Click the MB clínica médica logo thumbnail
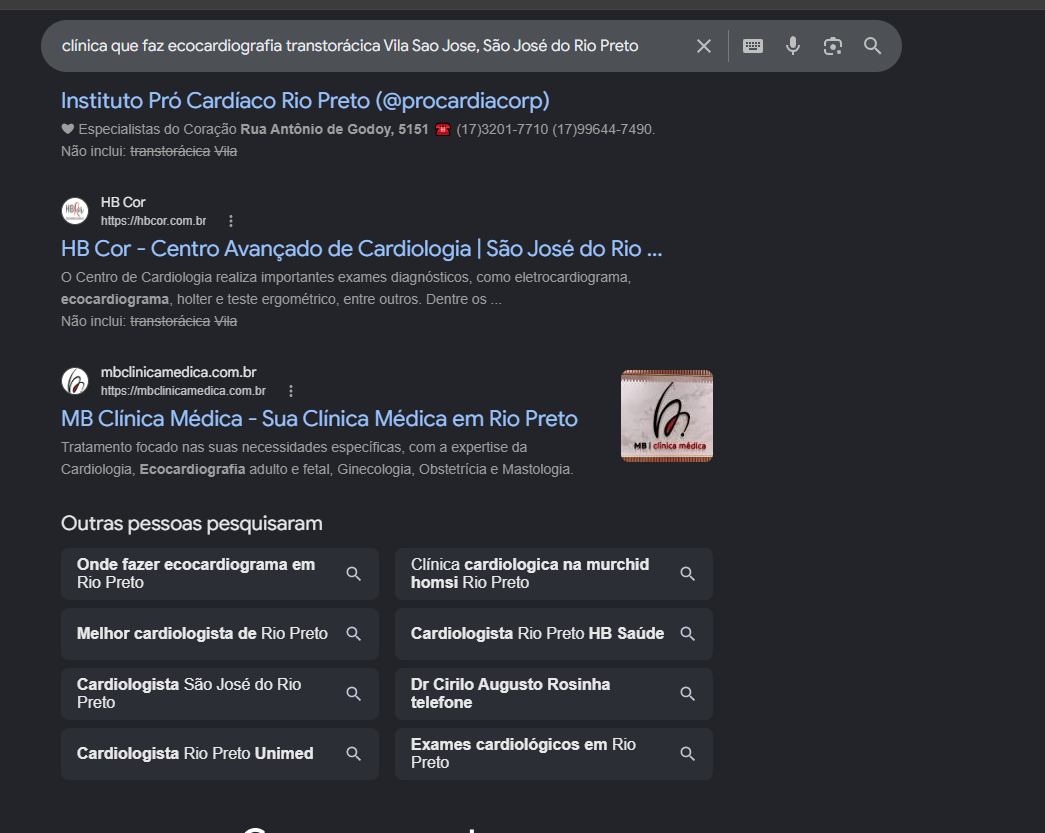The height and width of the screenshot is (833, 1045). (x=666, y=416)
